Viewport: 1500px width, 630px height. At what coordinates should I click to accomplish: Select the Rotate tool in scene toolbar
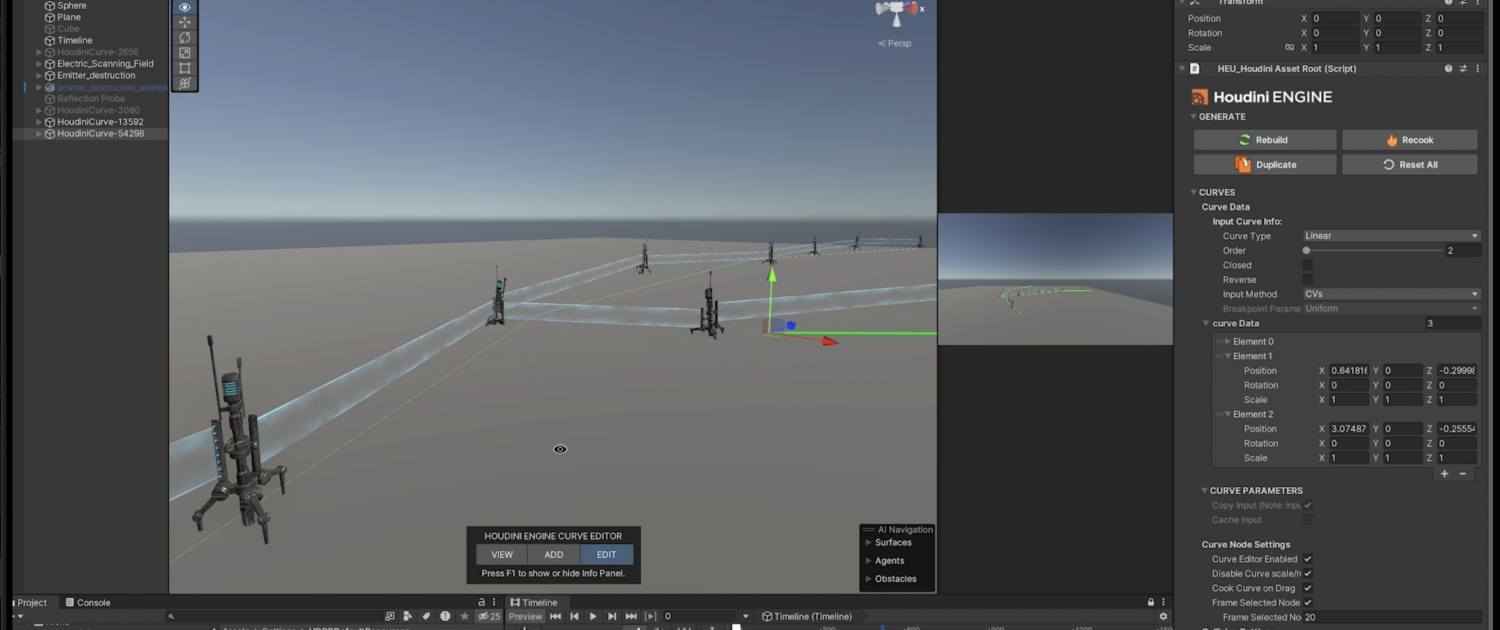click(185, 37)
